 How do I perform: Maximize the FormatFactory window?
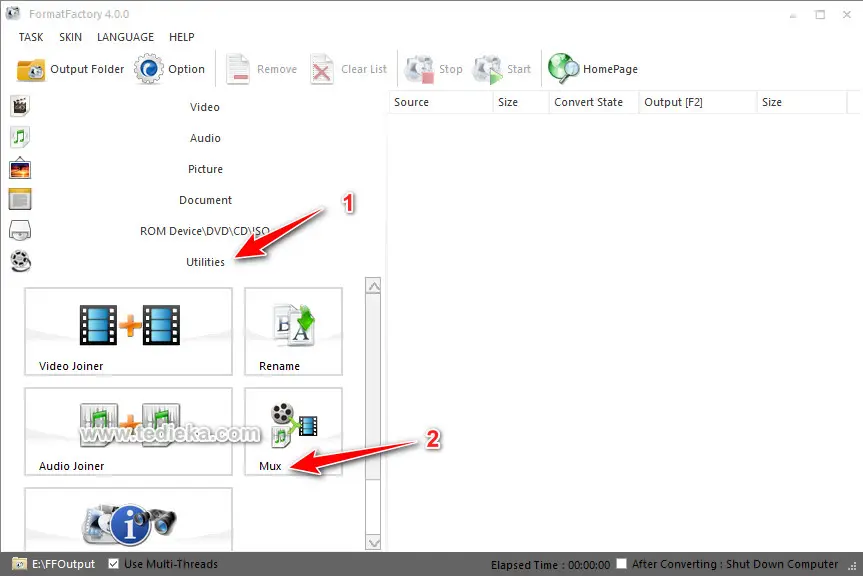click(x=820, y=15)
